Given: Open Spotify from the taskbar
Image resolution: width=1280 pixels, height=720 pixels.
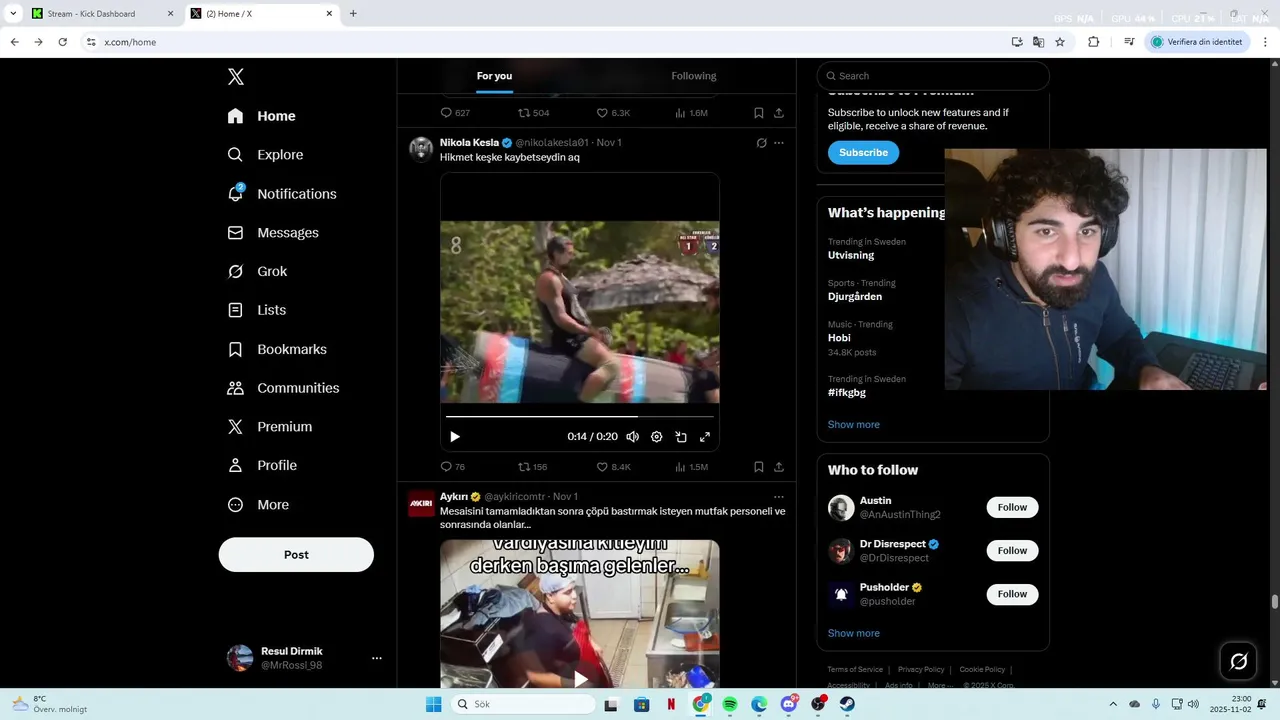Looking at the screenshot, I should click(730, 705).
